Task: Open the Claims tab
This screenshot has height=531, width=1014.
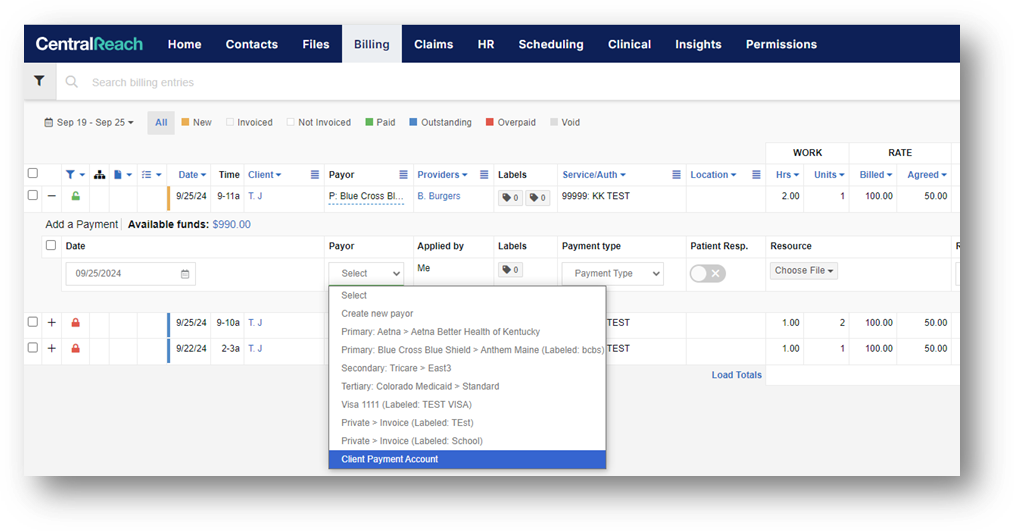Action: pyautogui.click(x=433, y=44)
